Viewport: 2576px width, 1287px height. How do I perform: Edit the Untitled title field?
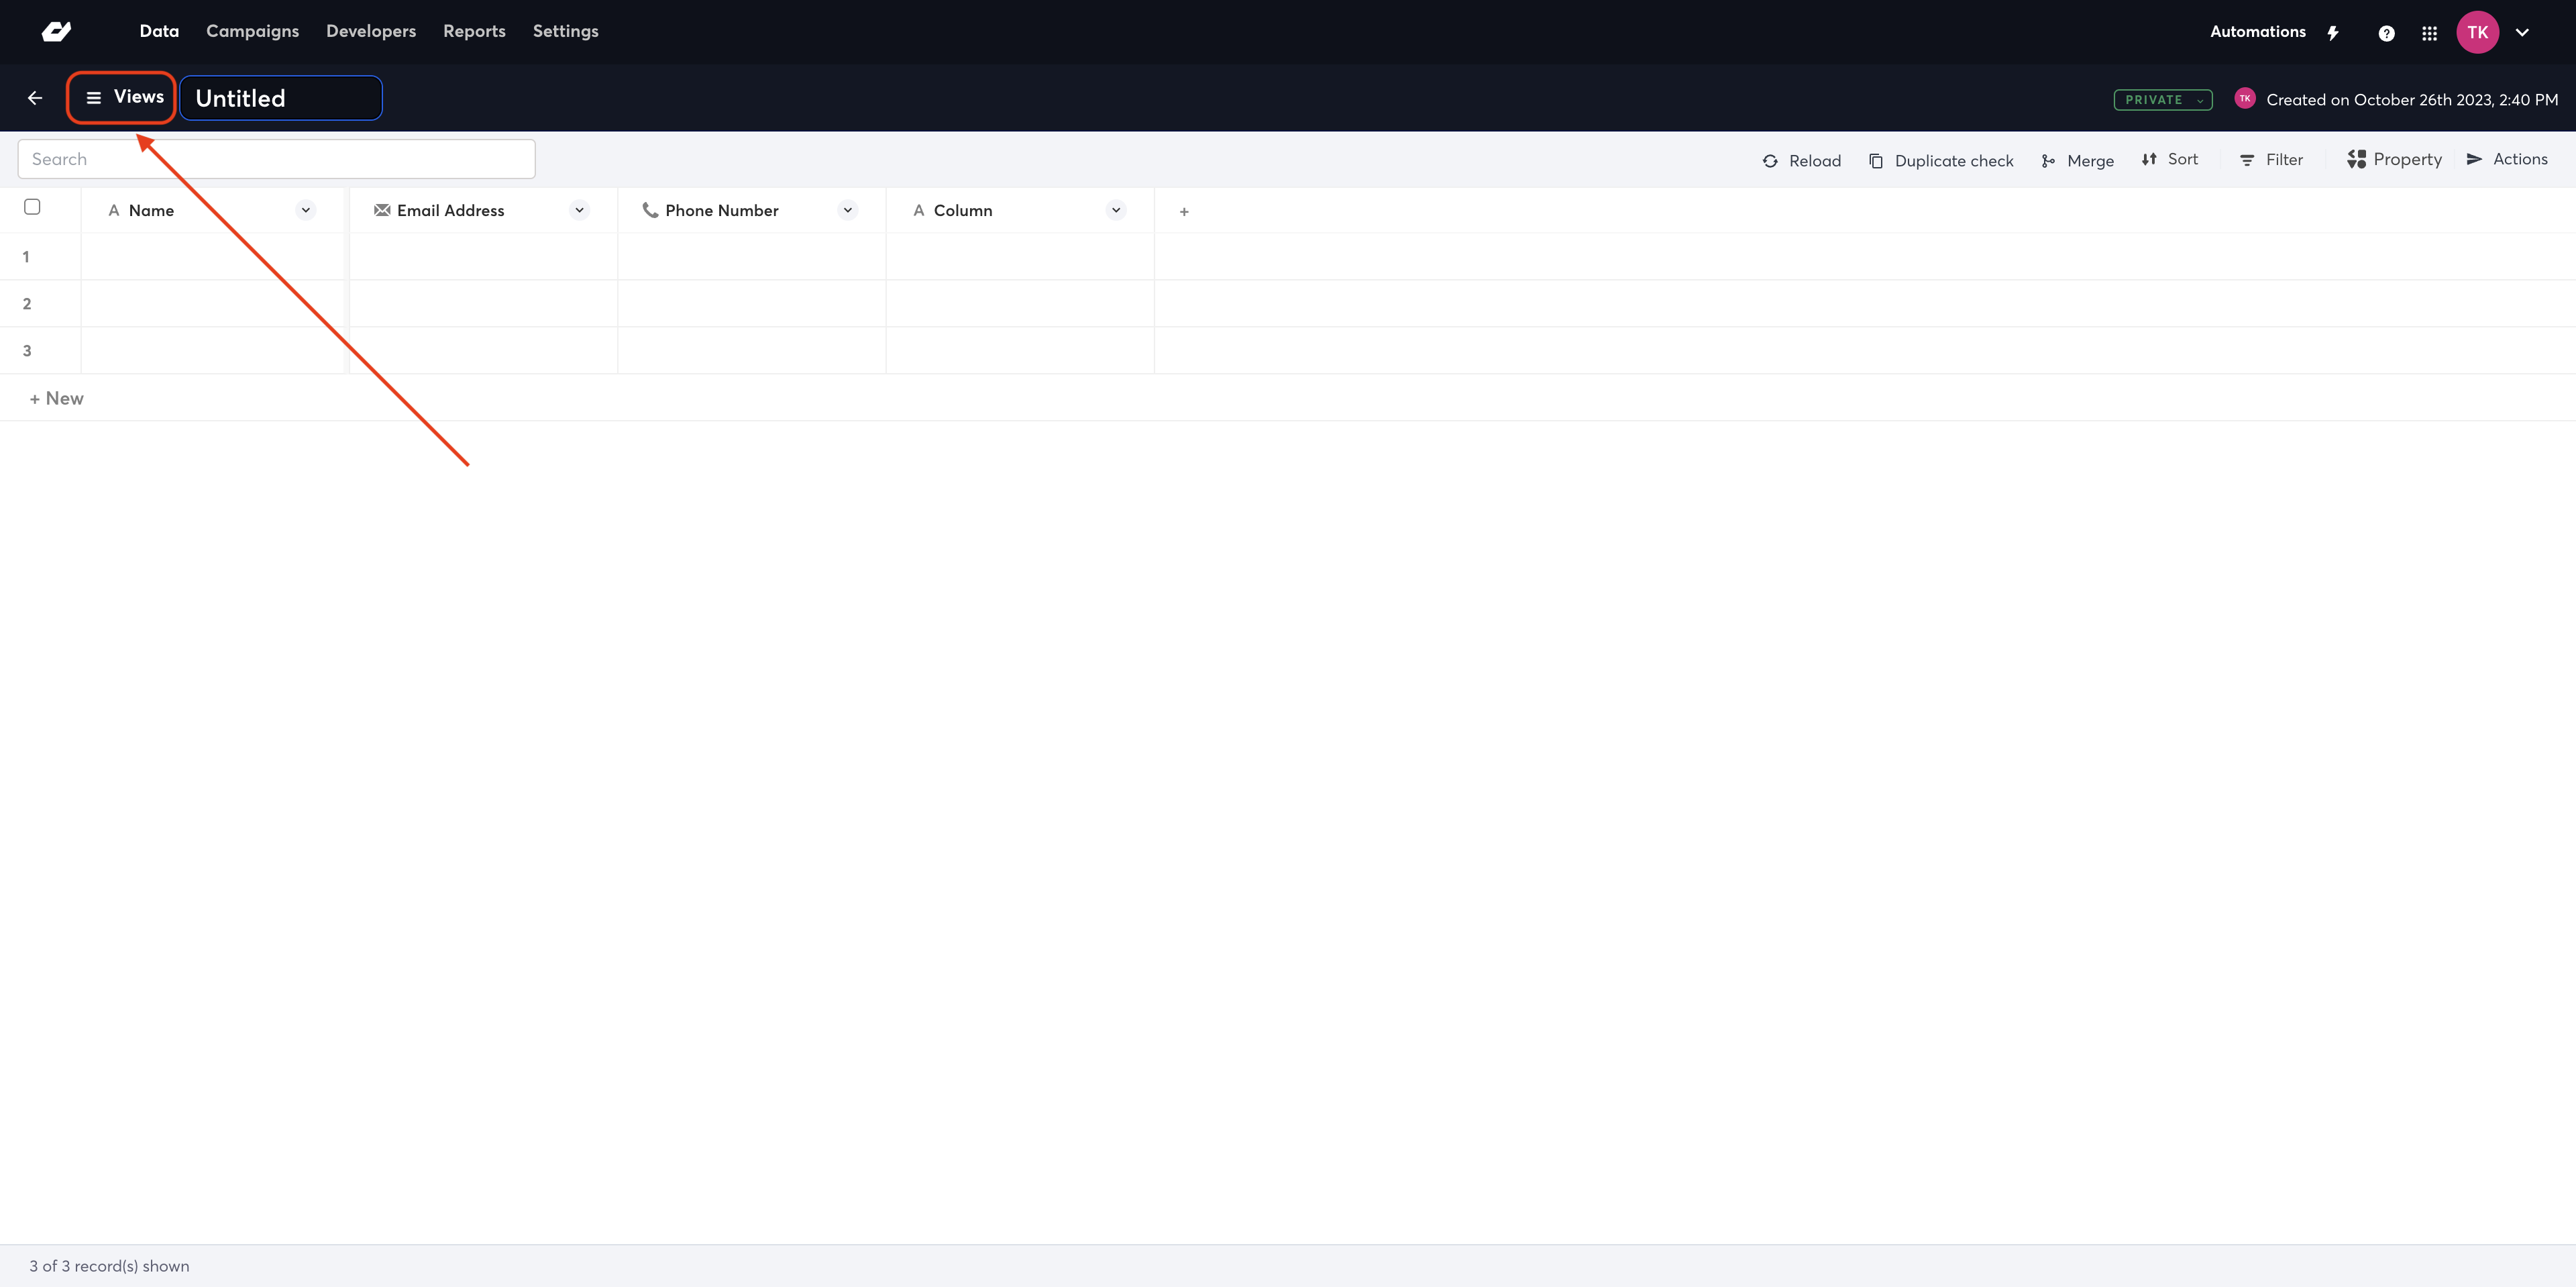click(x=281, y=98)
